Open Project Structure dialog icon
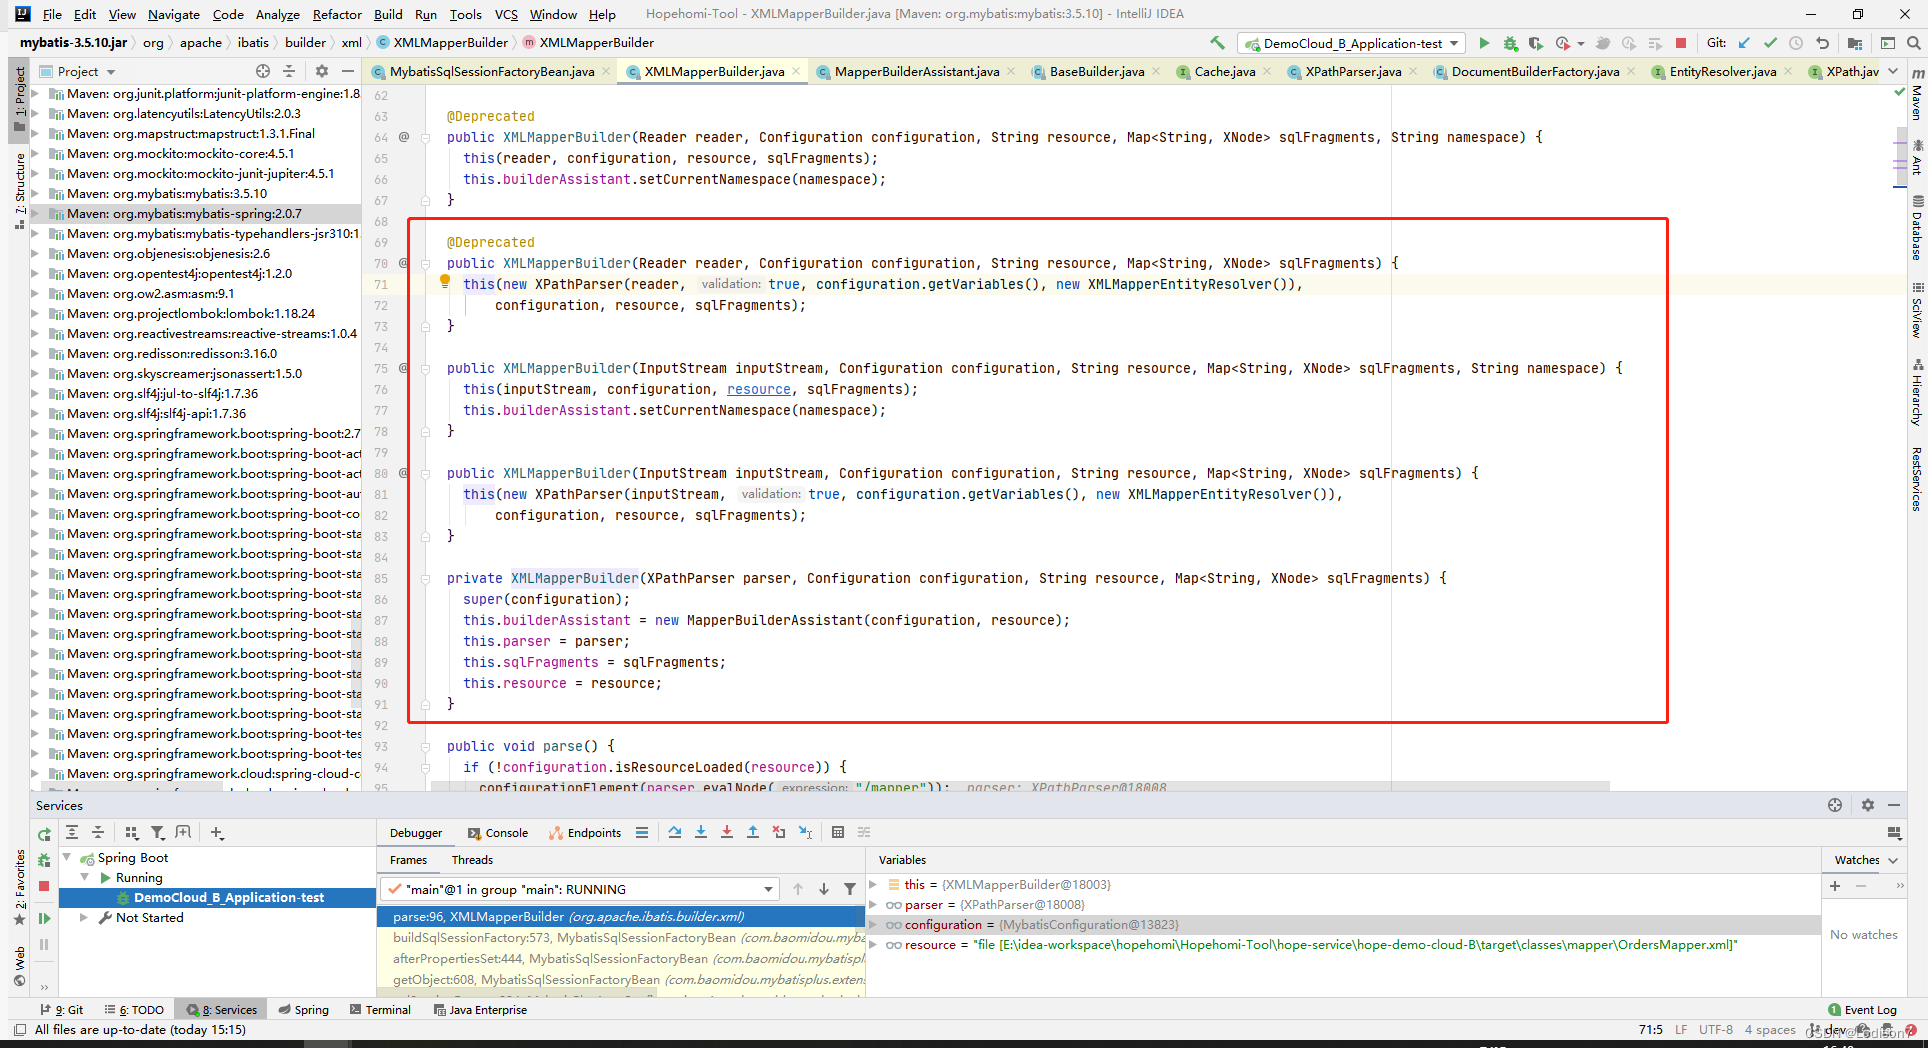The width and height of the screenshot is (1928, 1048). pyautogui.click(x=1855, y=43)
